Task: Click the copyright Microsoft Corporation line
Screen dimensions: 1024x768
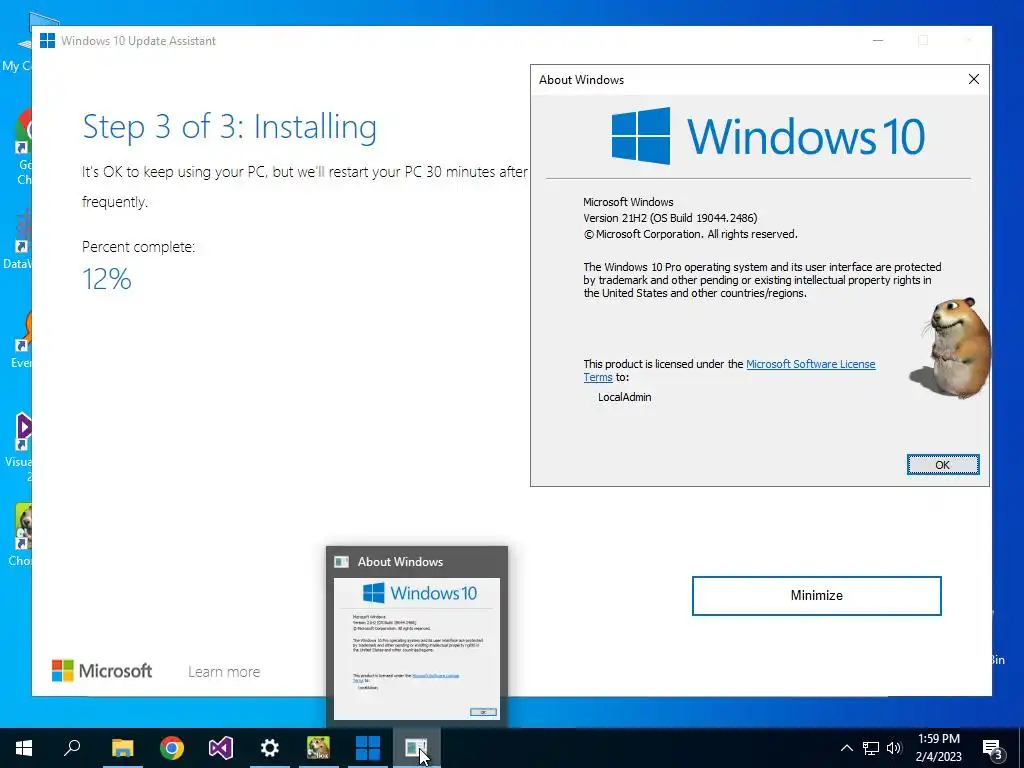Action: (690, 234)
